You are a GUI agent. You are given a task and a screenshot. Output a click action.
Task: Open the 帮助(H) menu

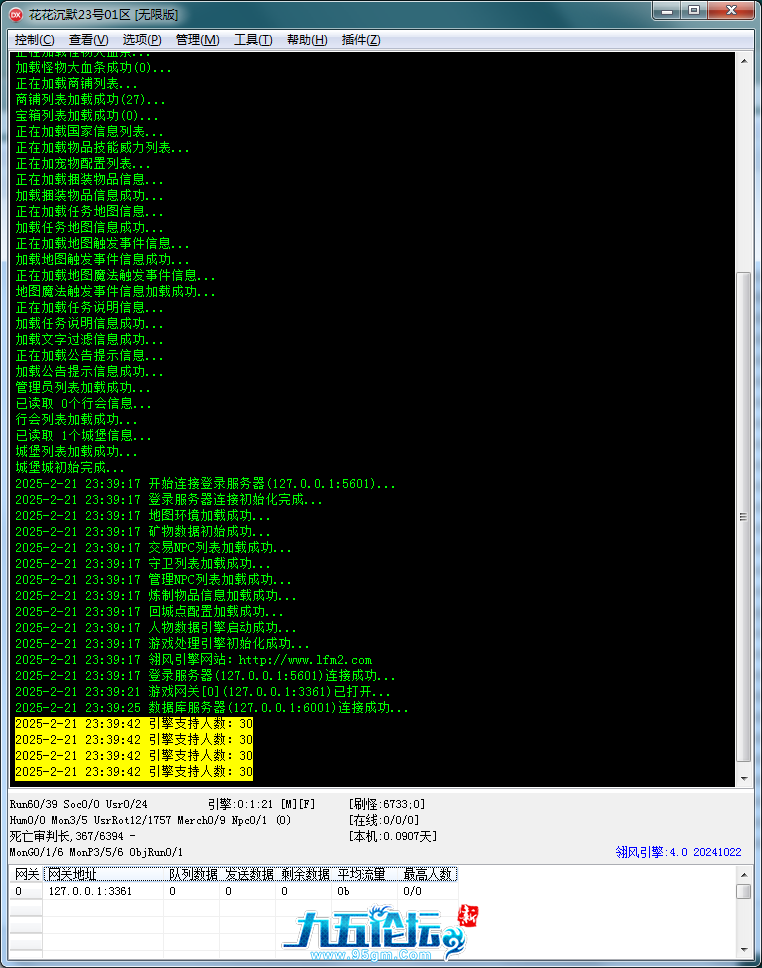pos(306,40)
